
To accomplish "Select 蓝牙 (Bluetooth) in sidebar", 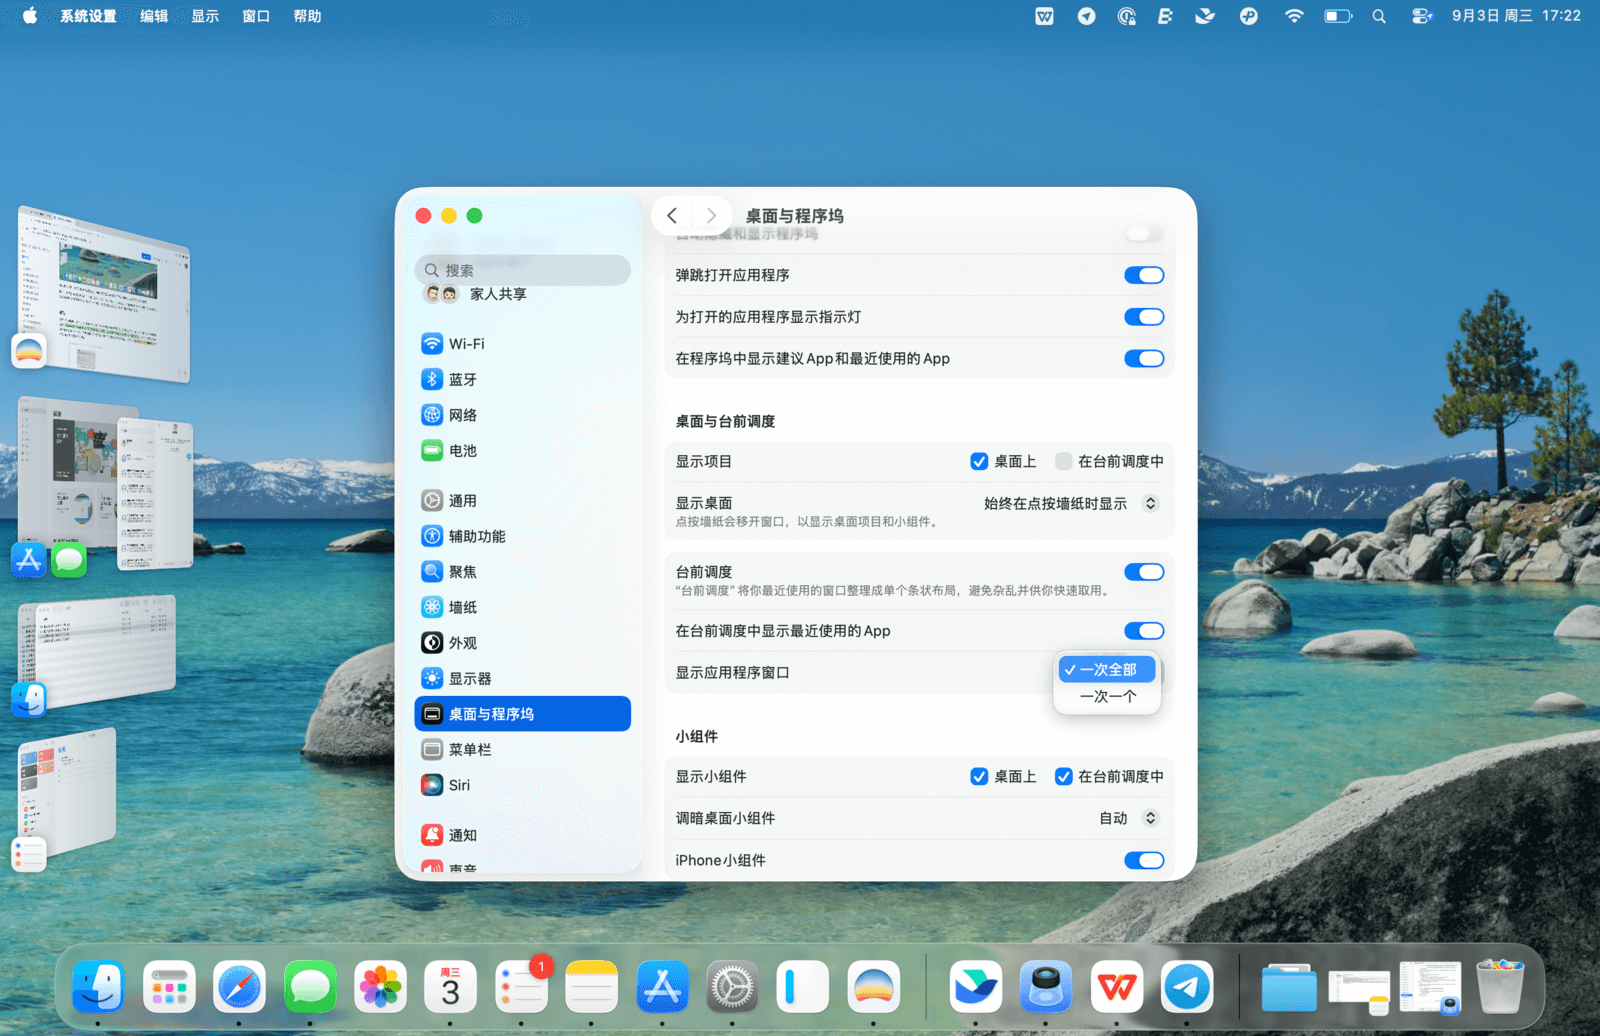I will point(462,380).
